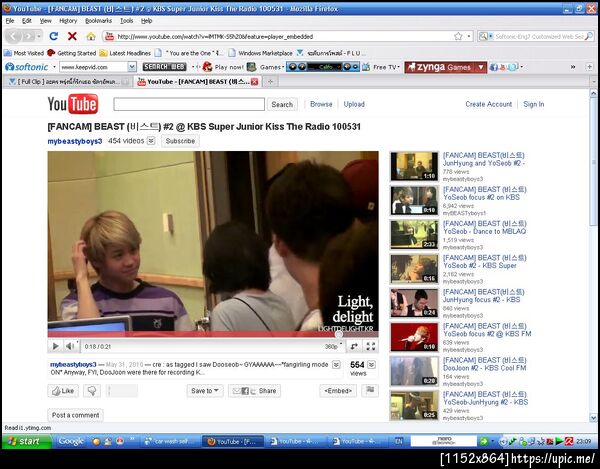Click the Sign In link
Screen dimensions: 600x469
[533, 104]
